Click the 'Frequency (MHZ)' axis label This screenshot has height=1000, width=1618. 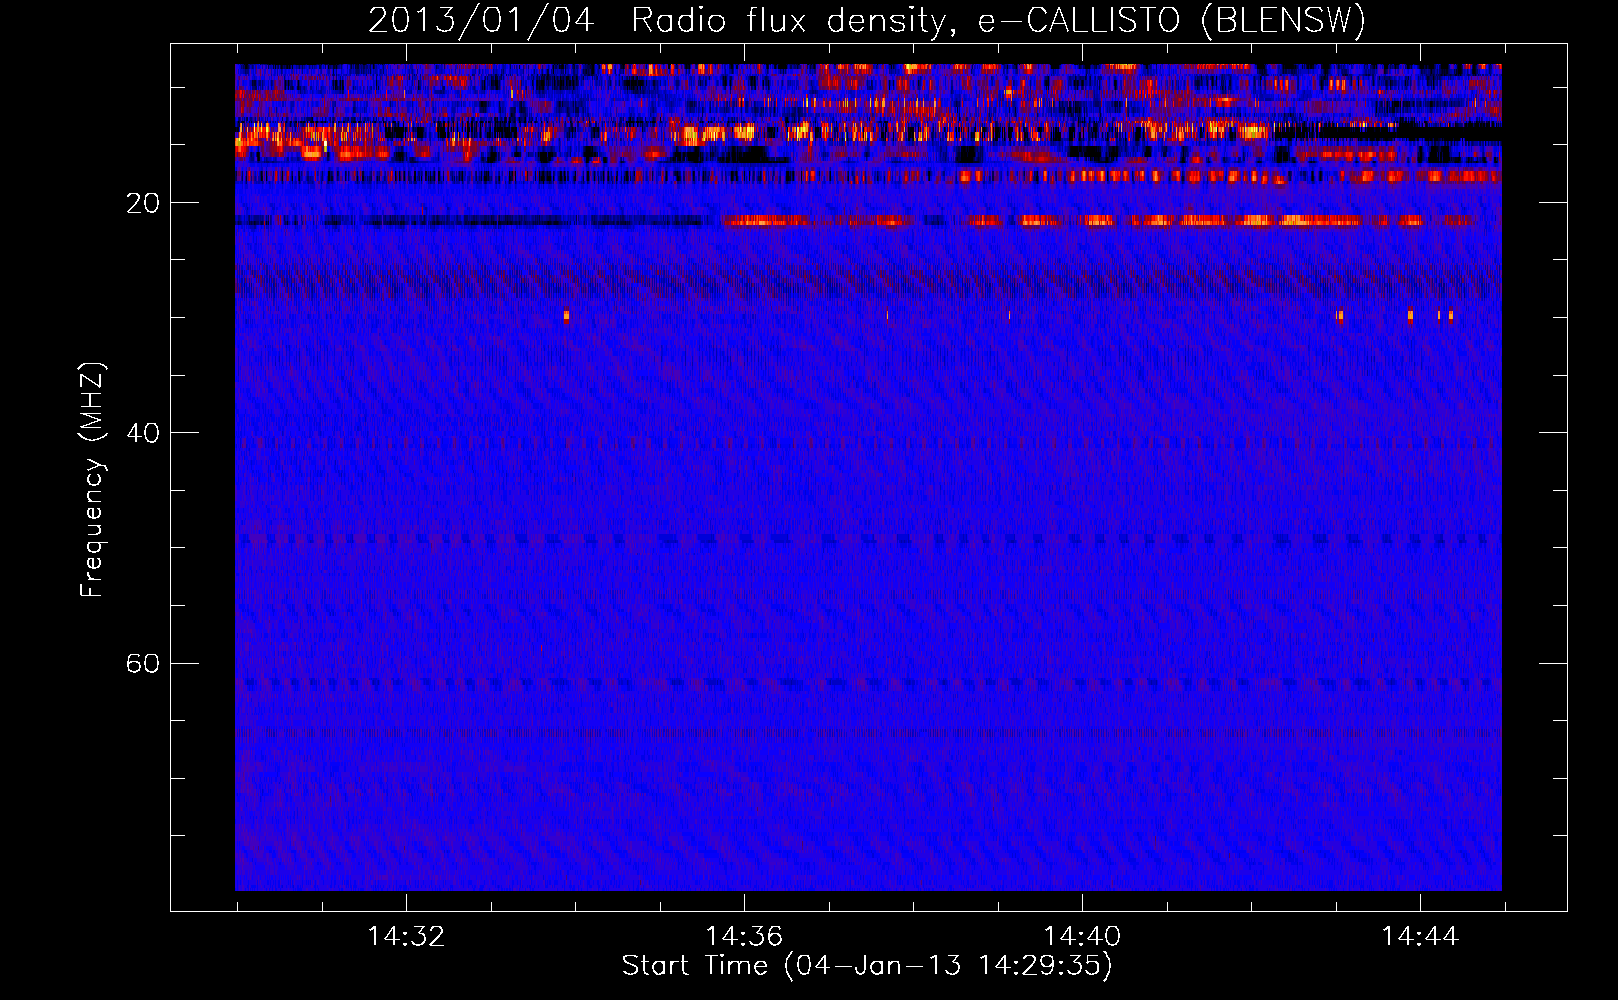click(92, 480)
